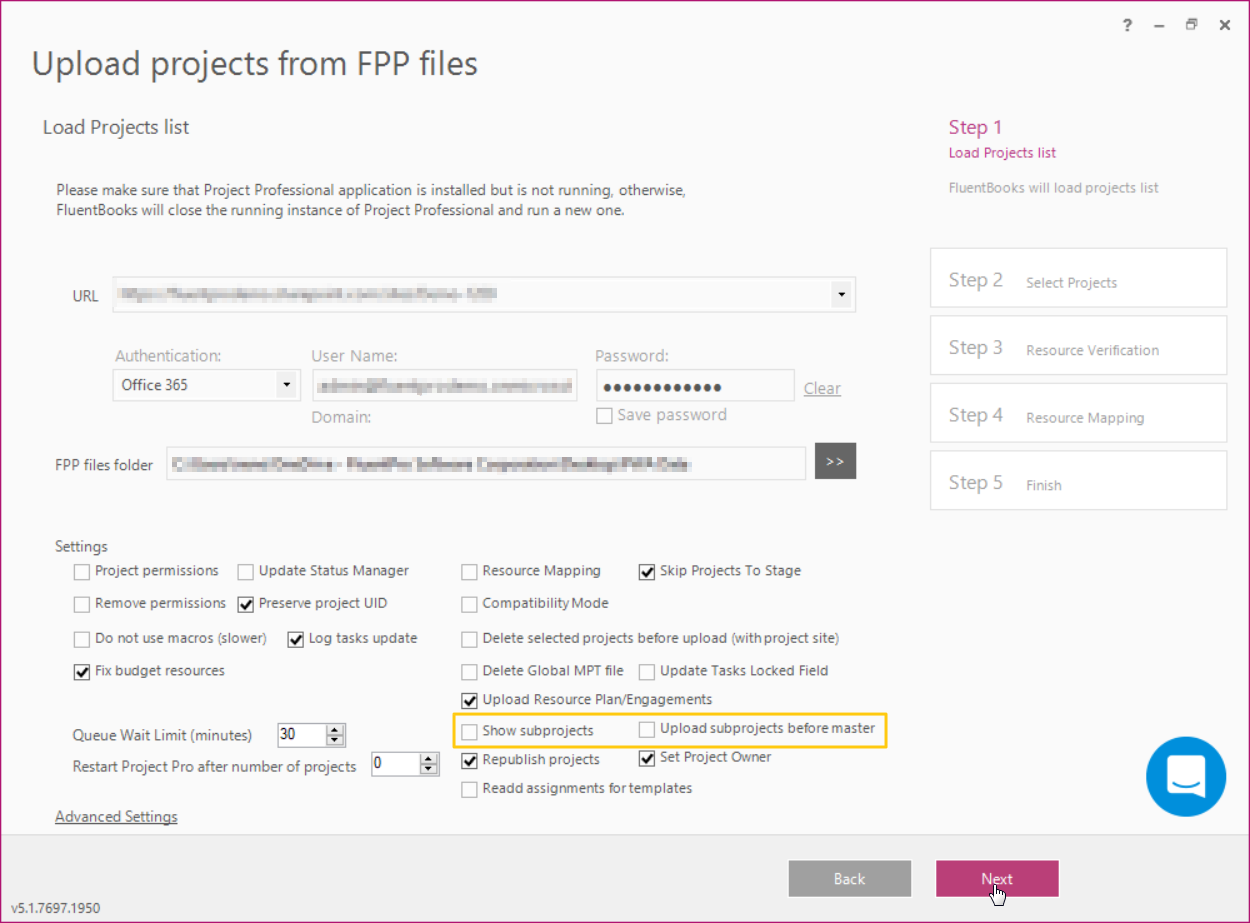Select Step 2 Select Projects

point(1078,278)
